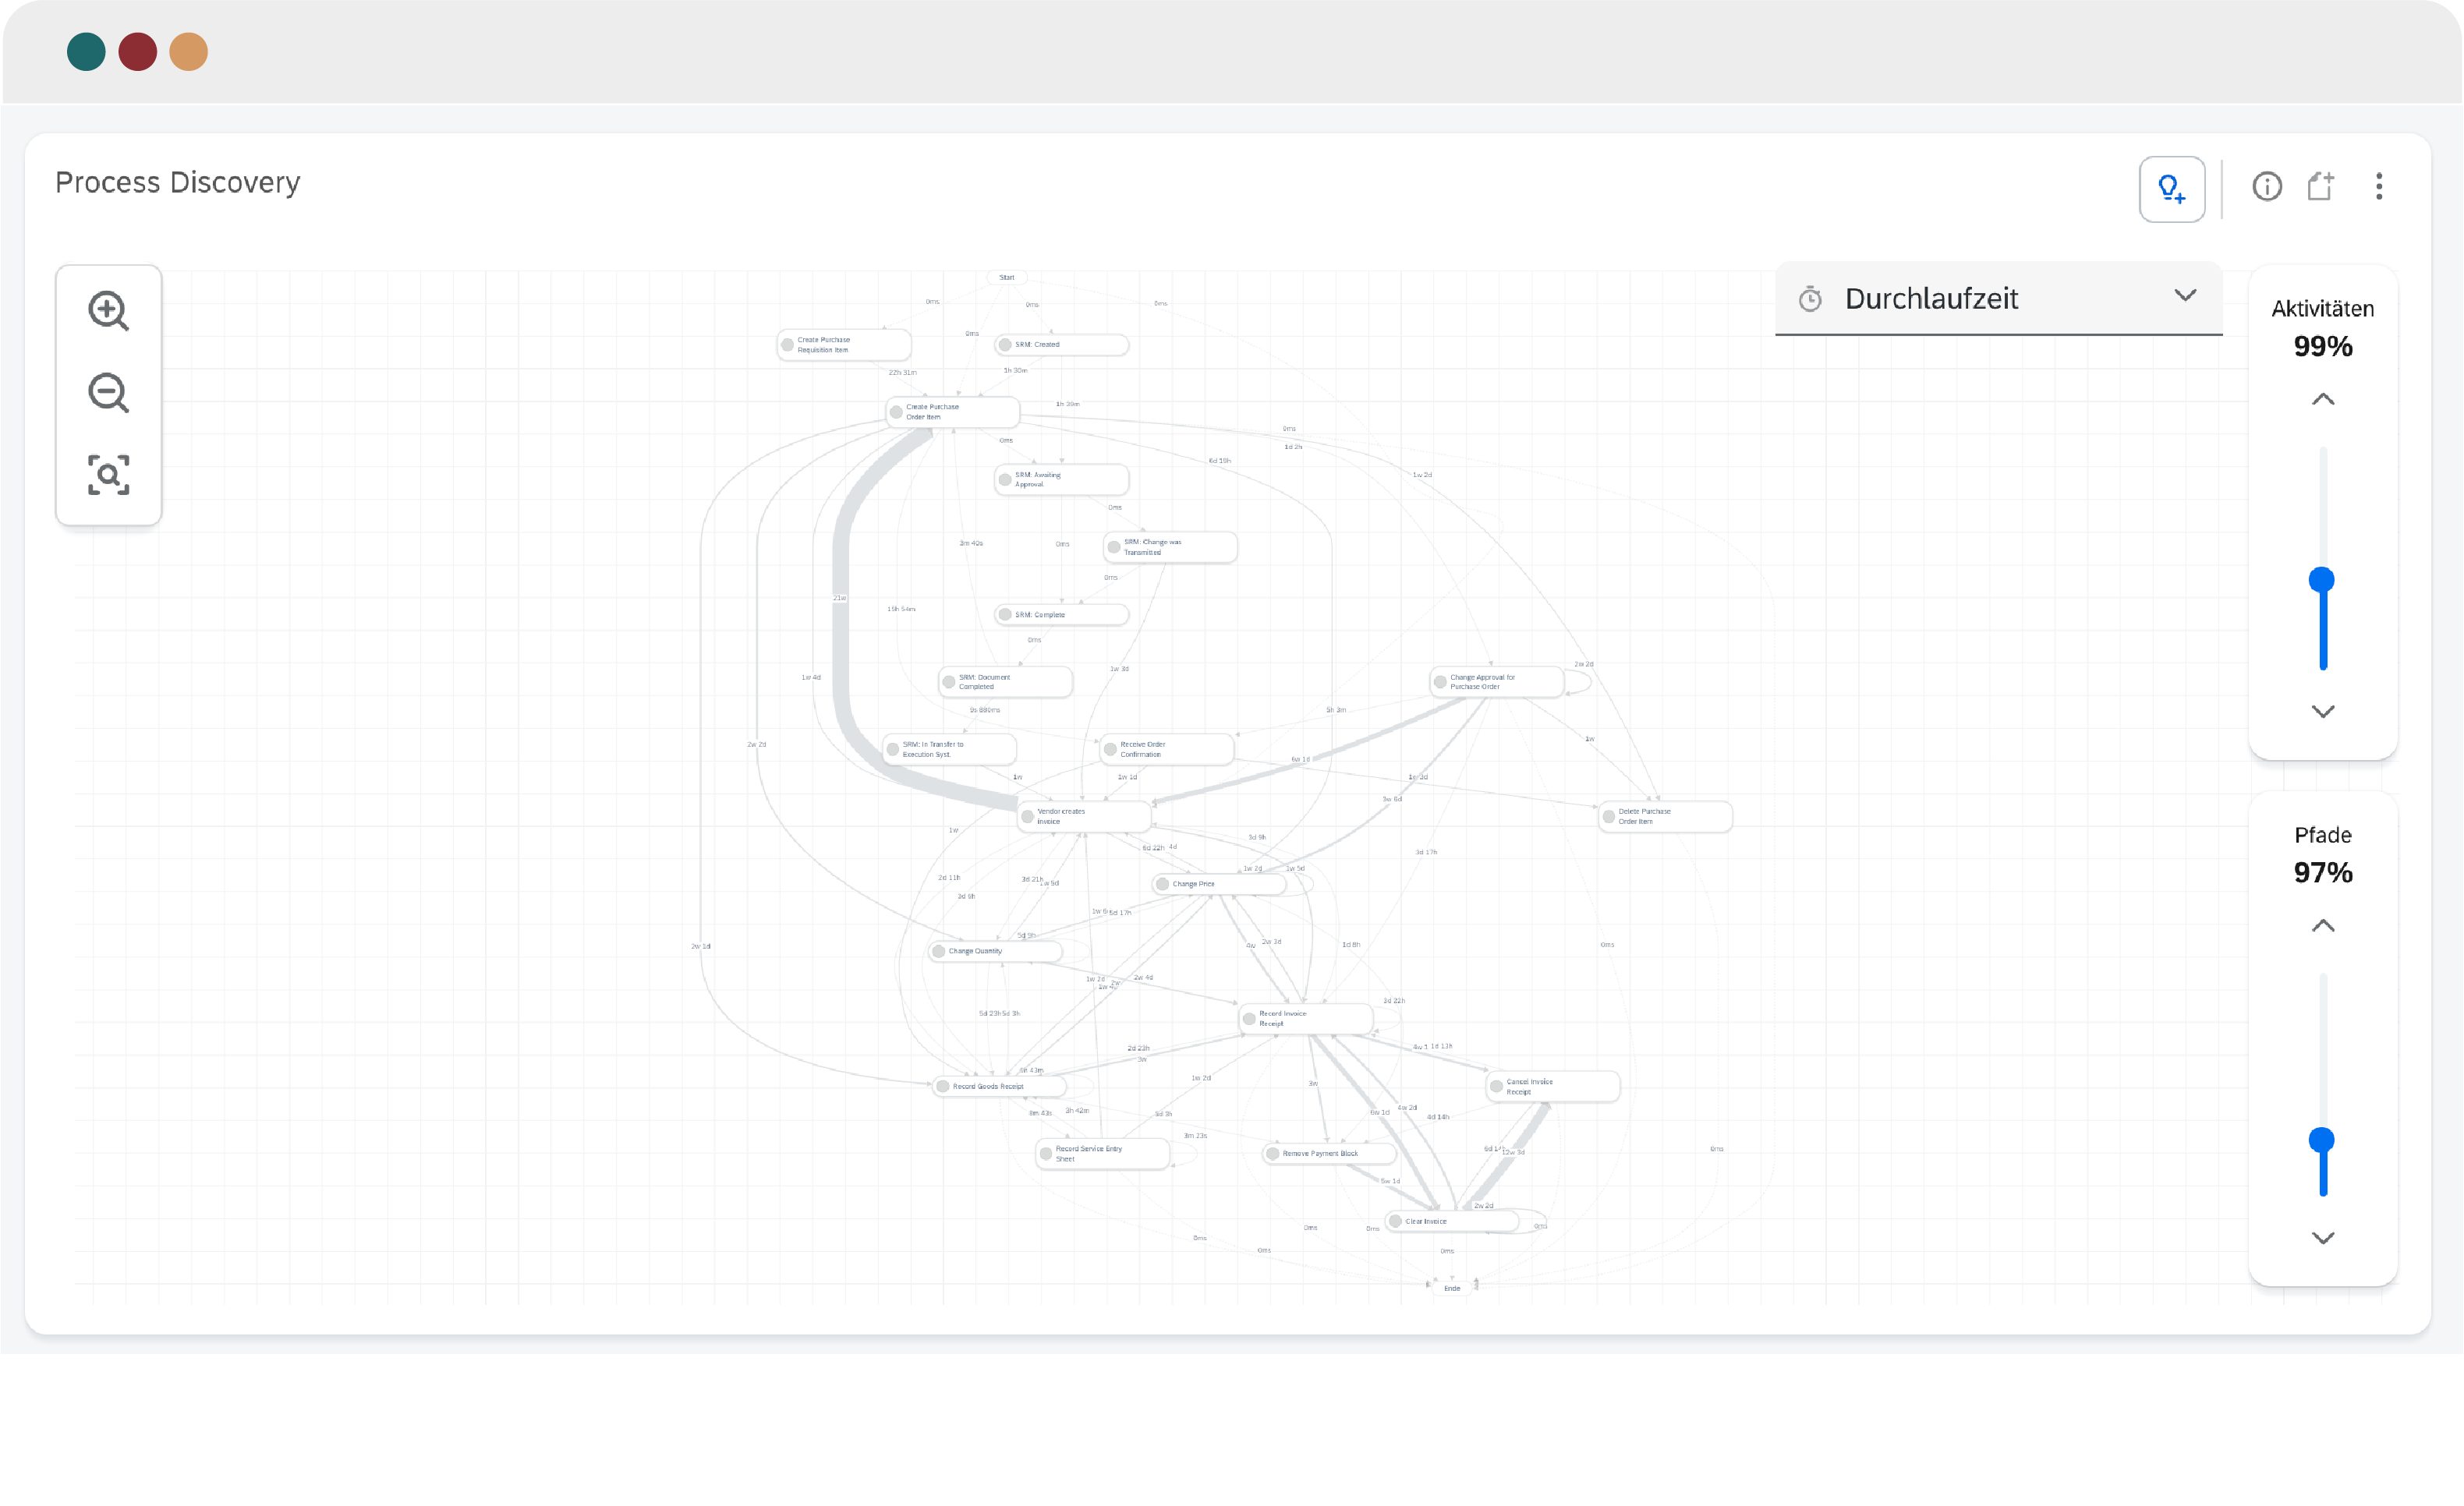Click the Pfade slider handle
The height and width of the screenshot is (1506, 2464).
coord(2321,1140)
